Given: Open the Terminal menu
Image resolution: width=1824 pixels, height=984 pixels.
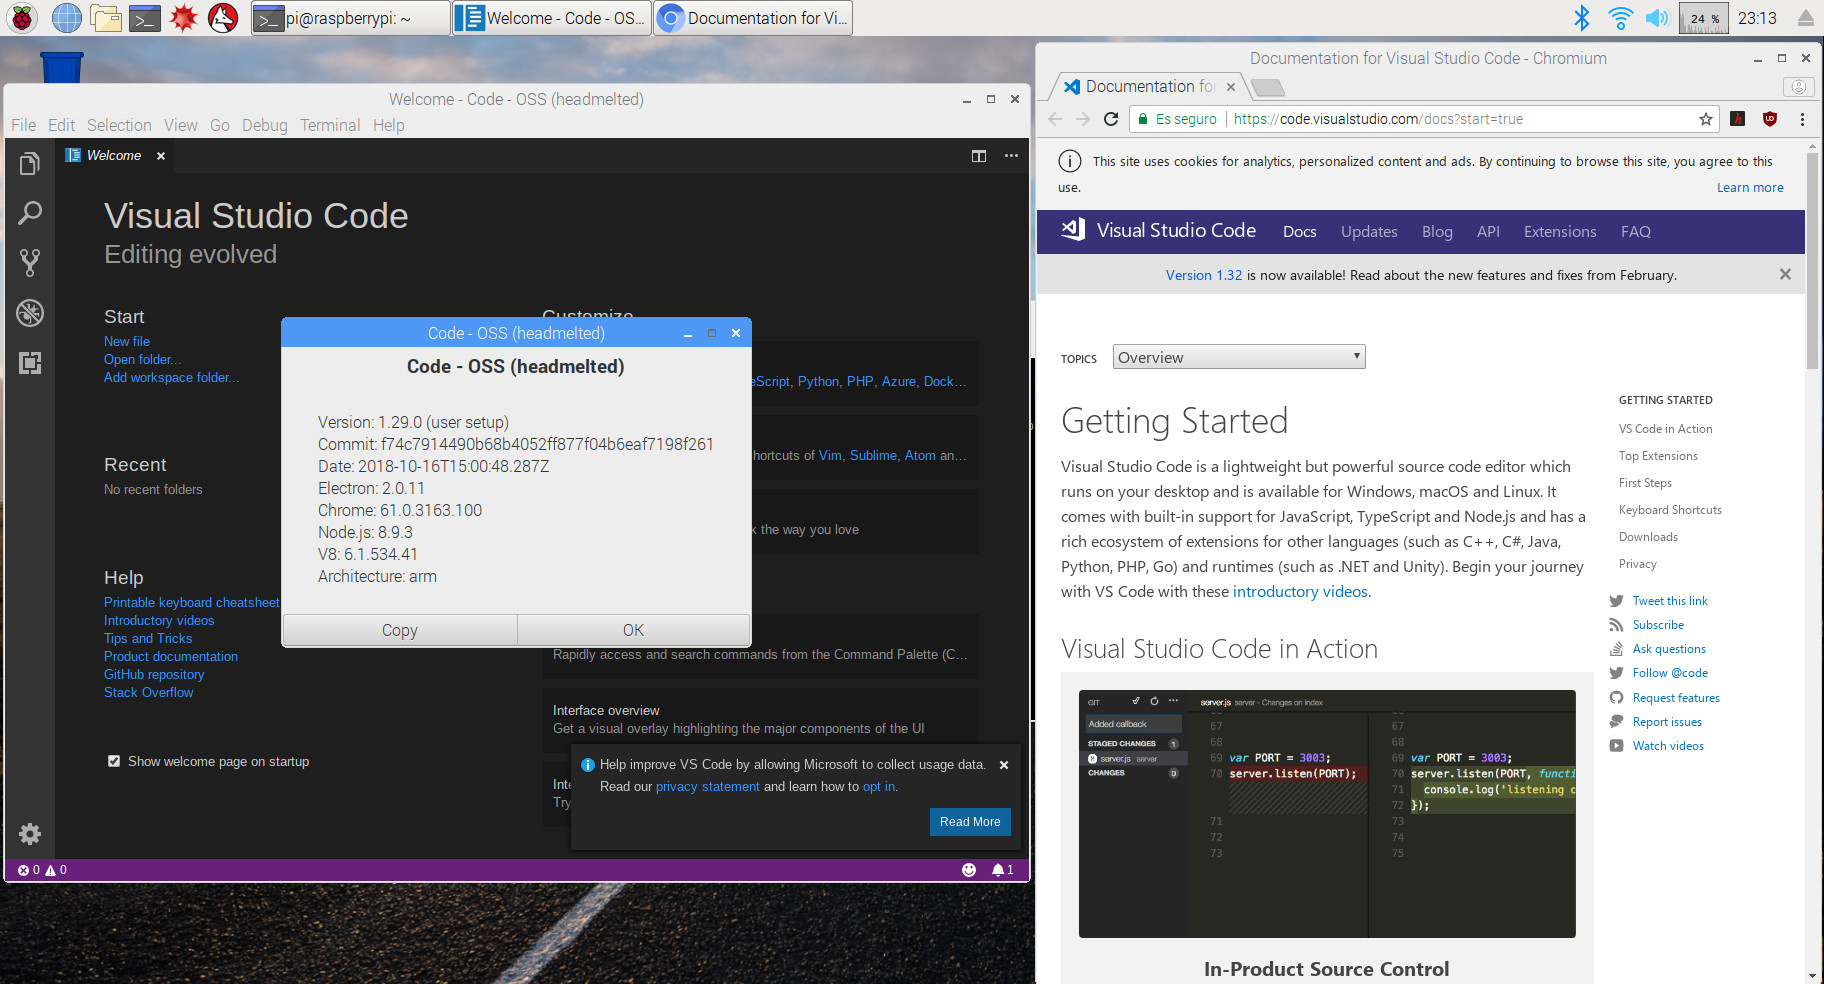Looking at the screenshot, I should coord(330,125).
